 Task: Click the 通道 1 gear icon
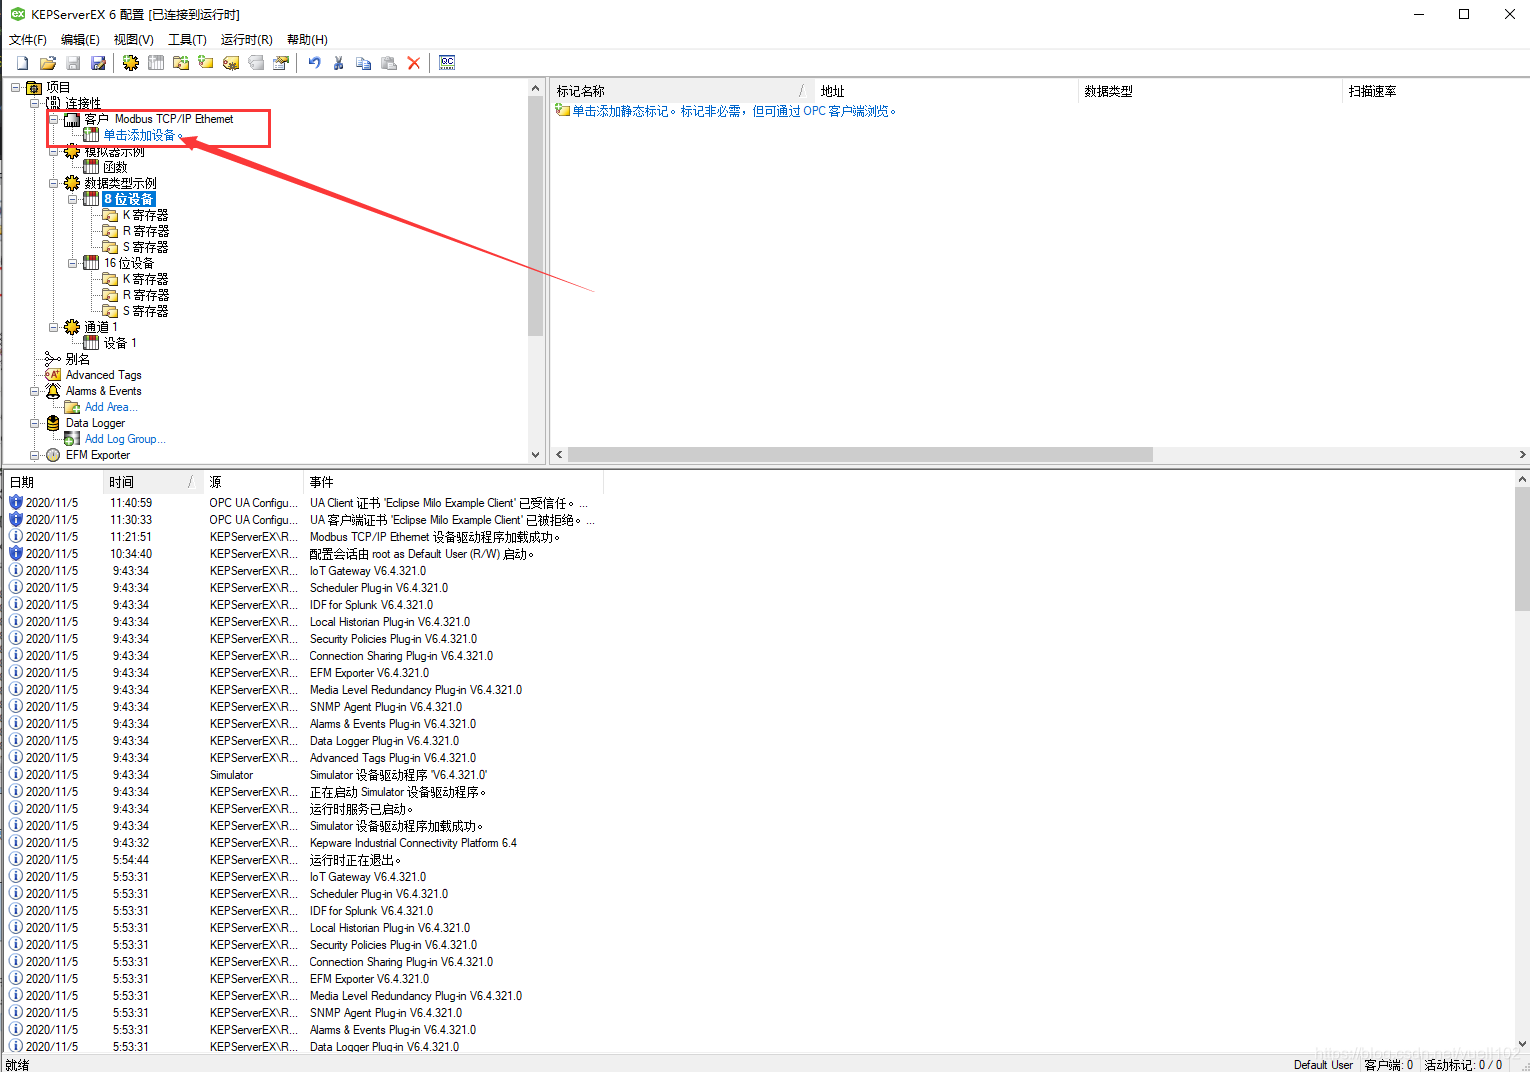(x=72, y=327)
